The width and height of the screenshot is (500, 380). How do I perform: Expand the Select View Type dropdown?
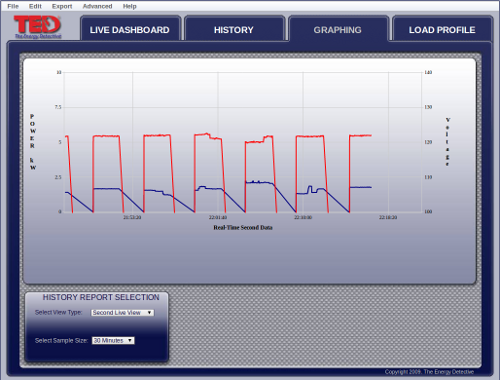click(122, 313)
